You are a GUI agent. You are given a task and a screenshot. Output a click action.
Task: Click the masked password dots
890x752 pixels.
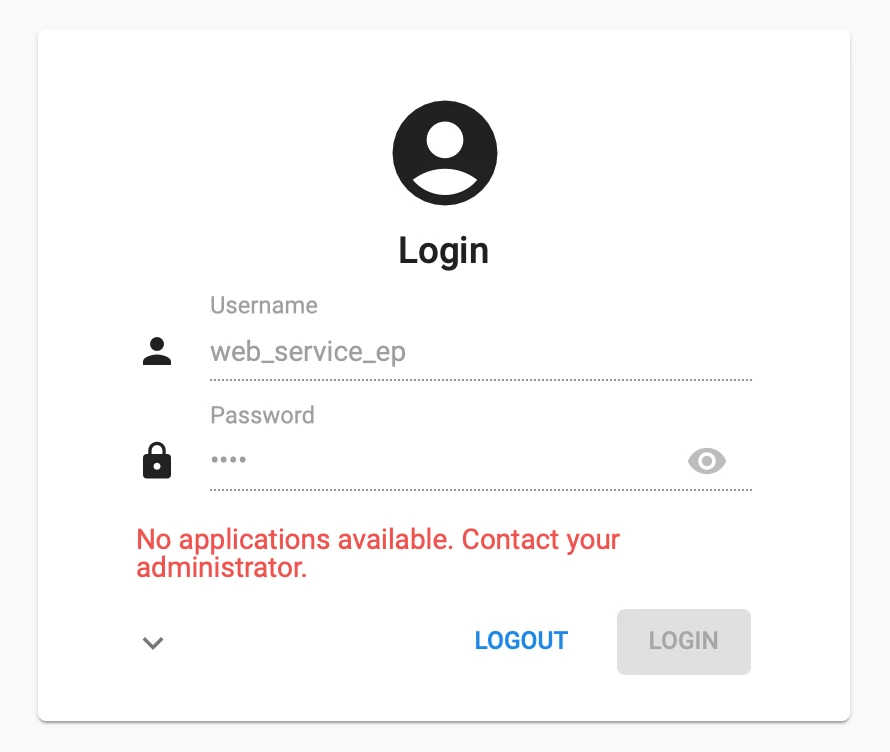coord(228,460)
